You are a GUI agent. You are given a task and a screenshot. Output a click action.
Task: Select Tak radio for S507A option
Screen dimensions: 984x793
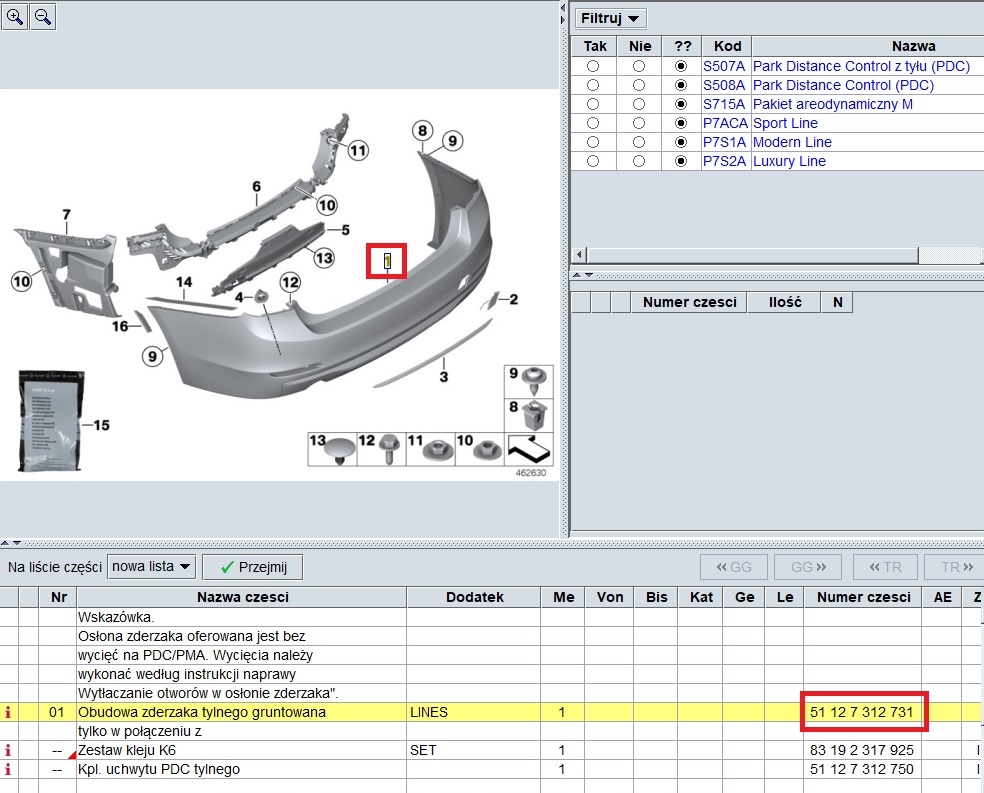click(594, 66)
